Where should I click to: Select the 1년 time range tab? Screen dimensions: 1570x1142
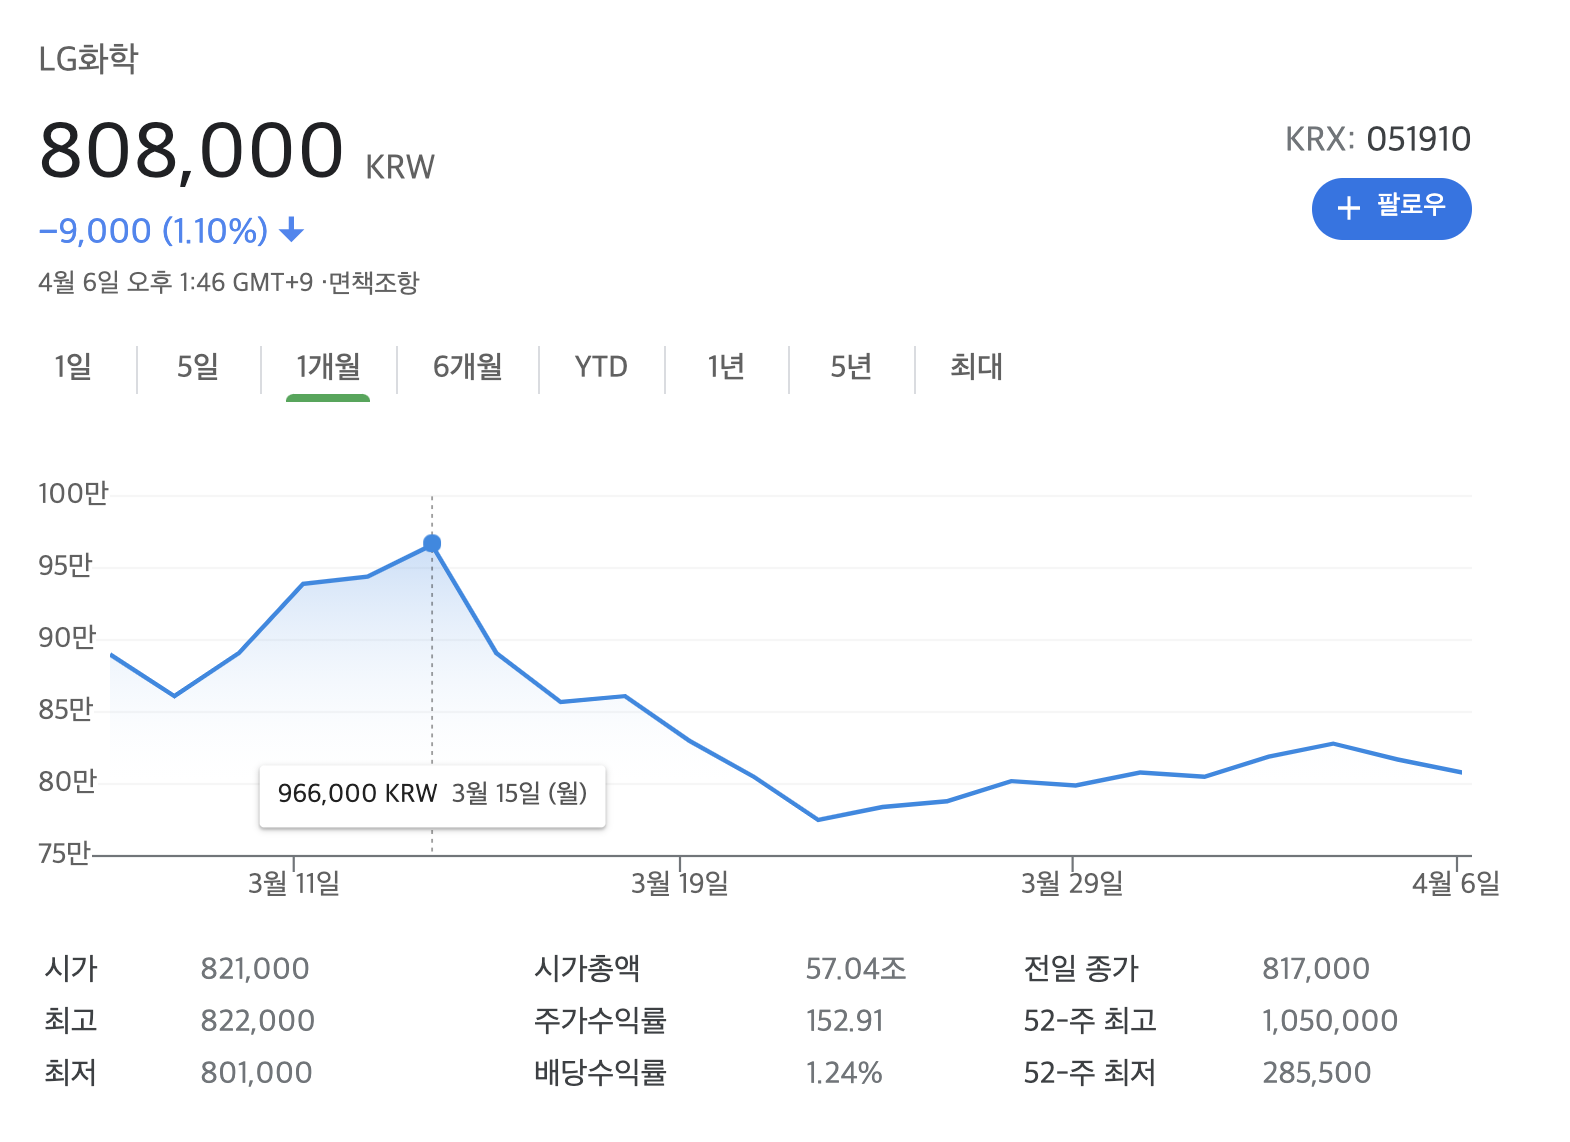point(726,367)
